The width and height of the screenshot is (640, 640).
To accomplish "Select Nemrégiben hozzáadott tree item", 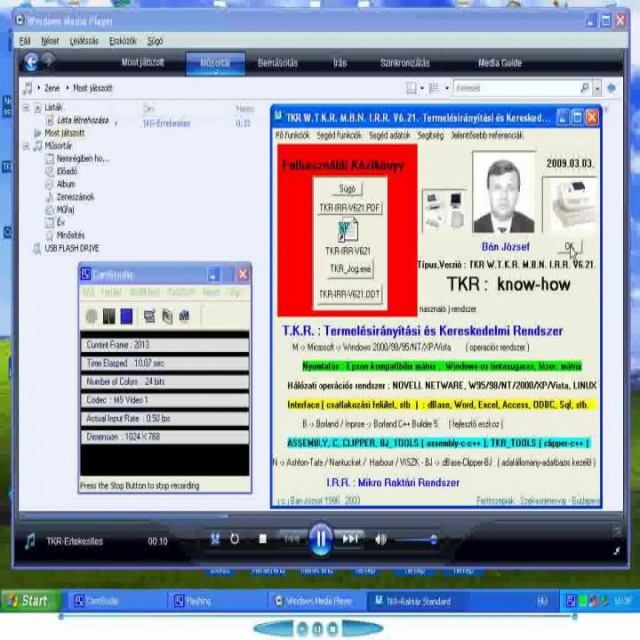I will [83, 158].
